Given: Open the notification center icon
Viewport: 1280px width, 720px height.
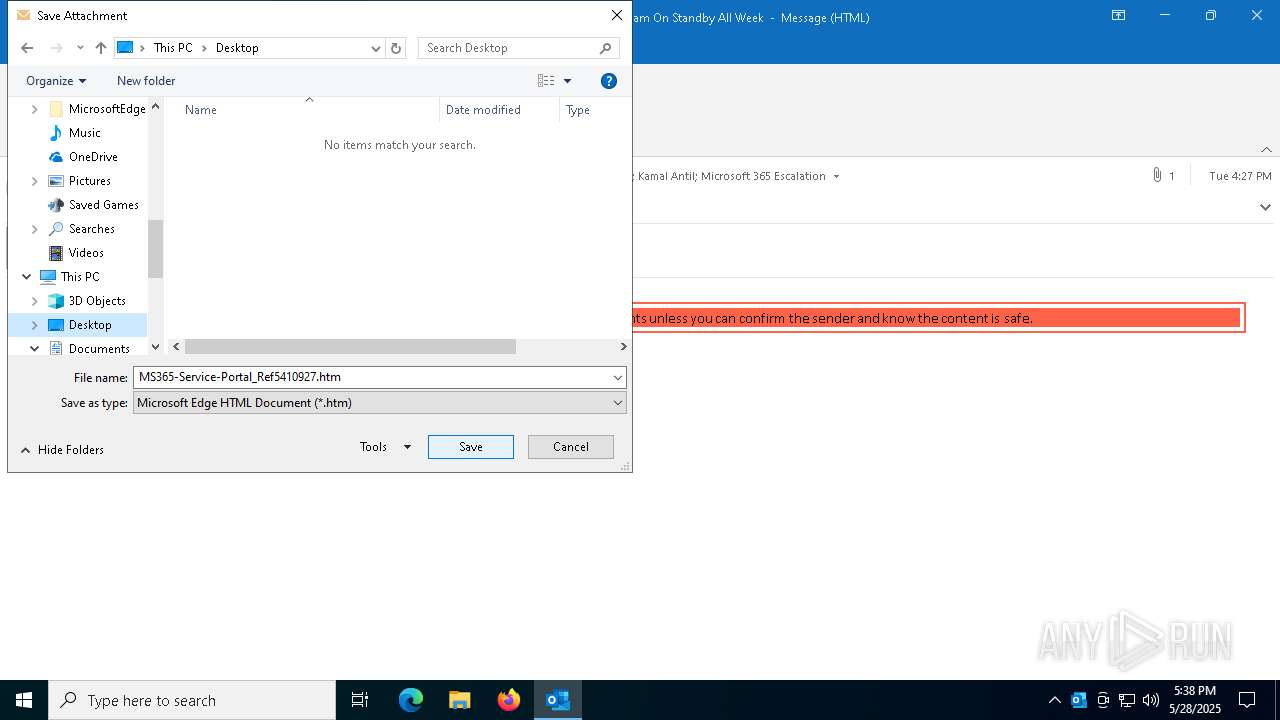Looking at the screenshot, I should [1247, 700].
